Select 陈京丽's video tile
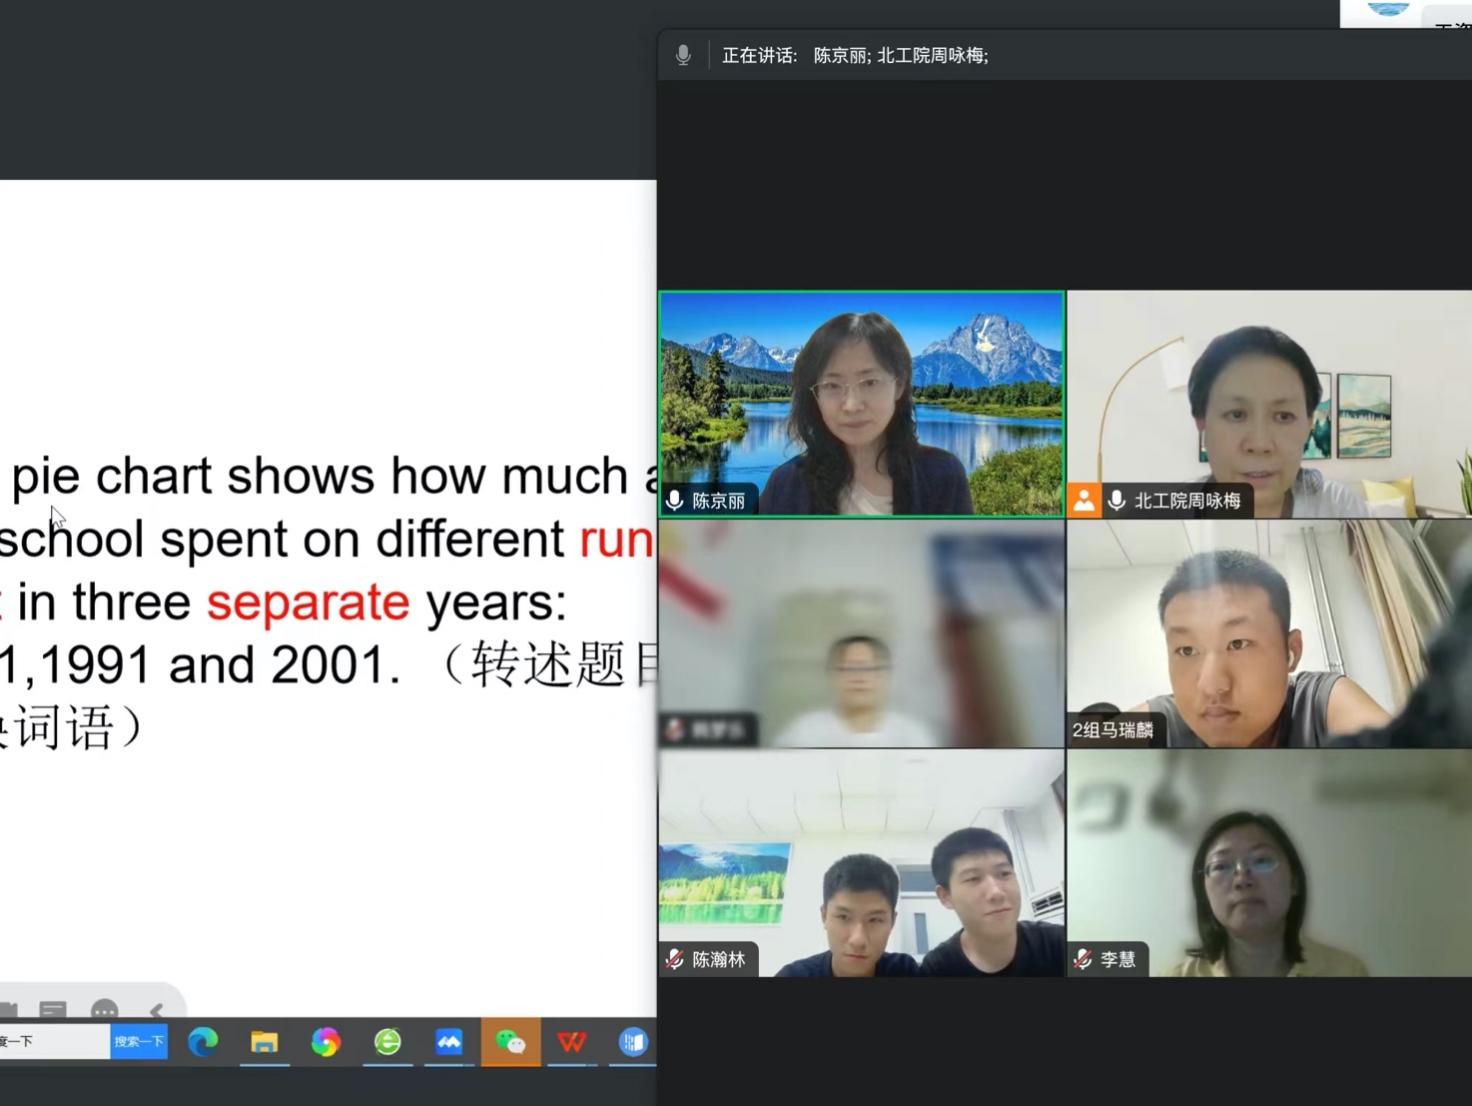The width and height of the screenshot is (1472, 1106). coord(861,403)
